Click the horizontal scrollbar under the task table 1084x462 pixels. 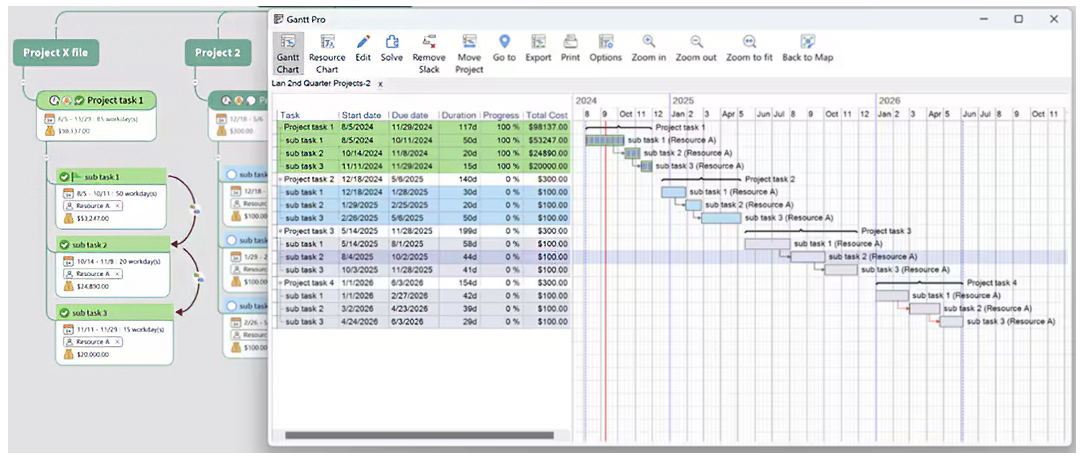point(420,435)
